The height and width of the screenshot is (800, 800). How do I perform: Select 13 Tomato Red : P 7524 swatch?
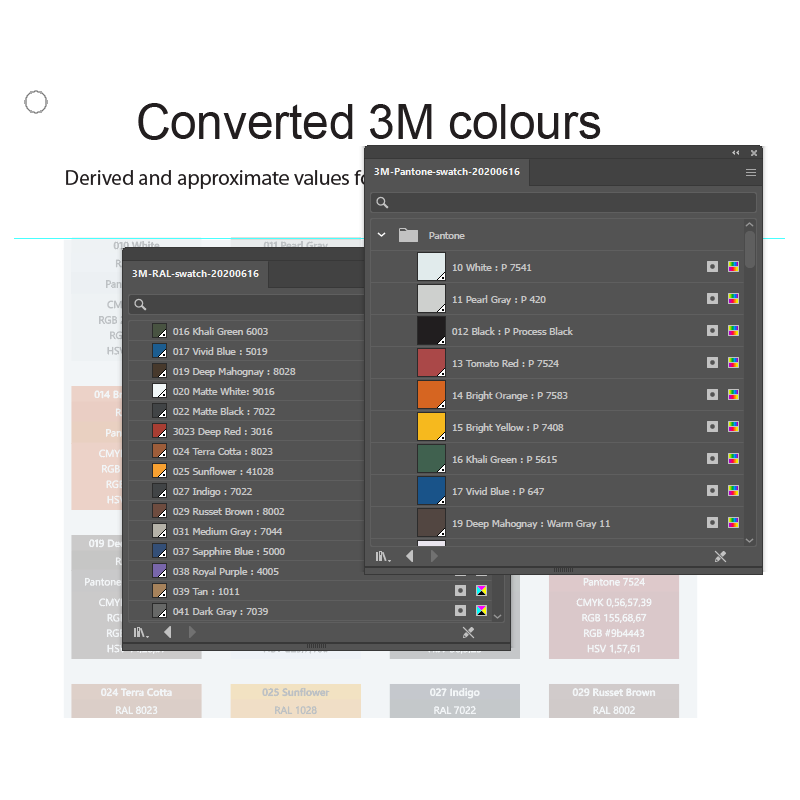pyautogui.click(x=557, y=363)
